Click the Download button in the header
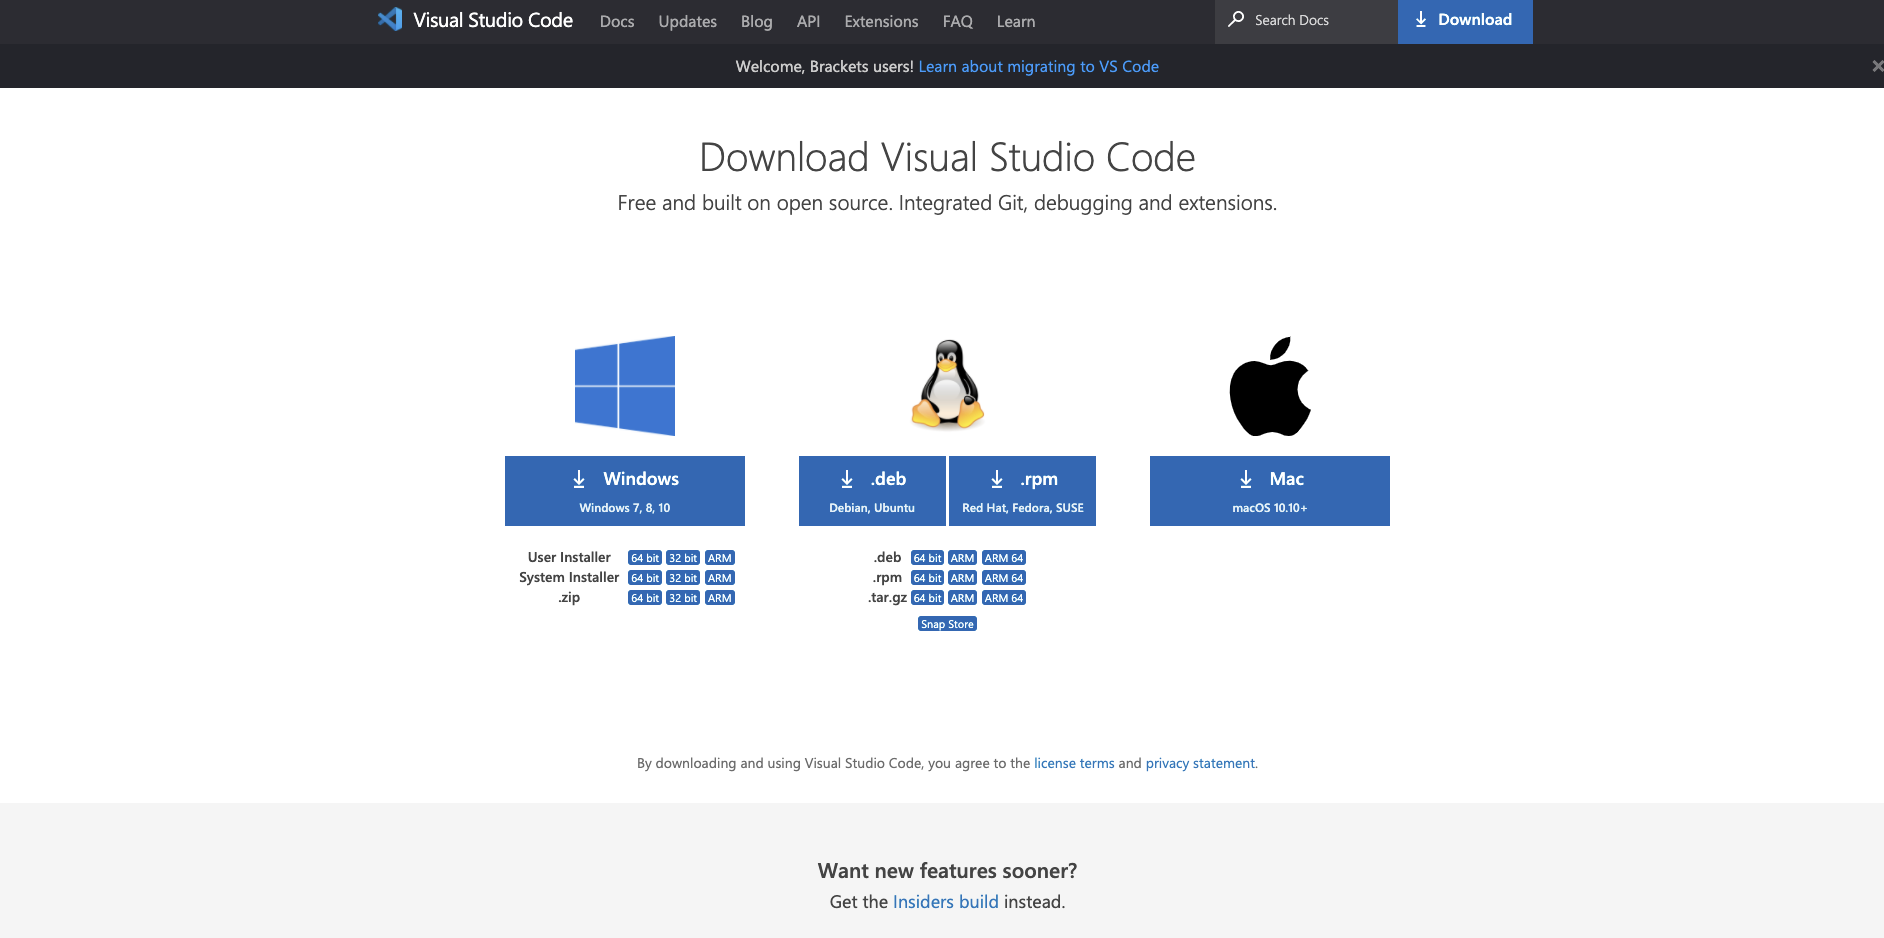 click(1465, 21)
